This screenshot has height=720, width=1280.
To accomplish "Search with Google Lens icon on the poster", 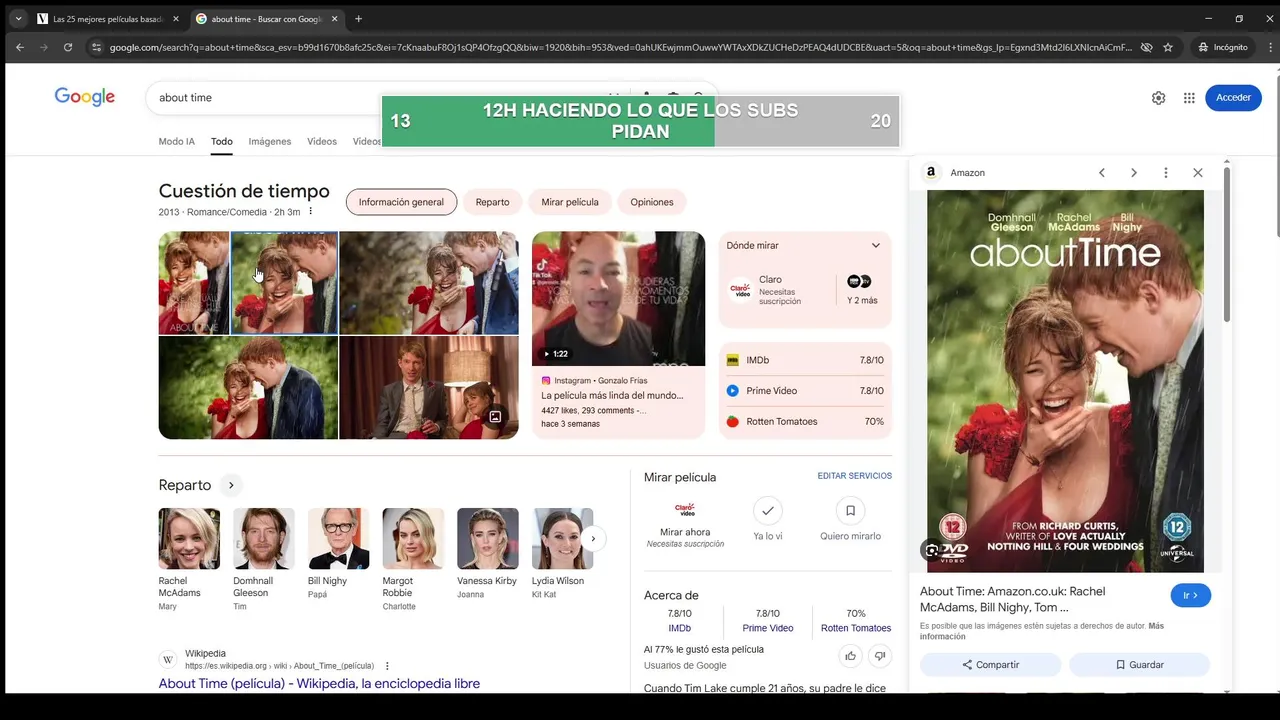I will pyautogui.click(x=932, y=551).
